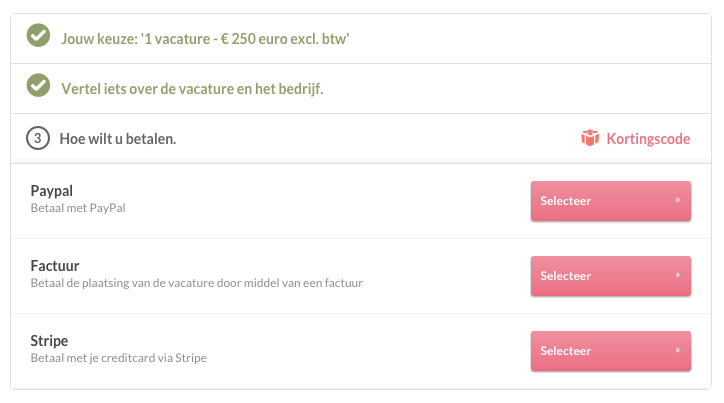Click the Stripe payment option title
Viewport: 724px width, 403px height.
(x=50, y=341)
